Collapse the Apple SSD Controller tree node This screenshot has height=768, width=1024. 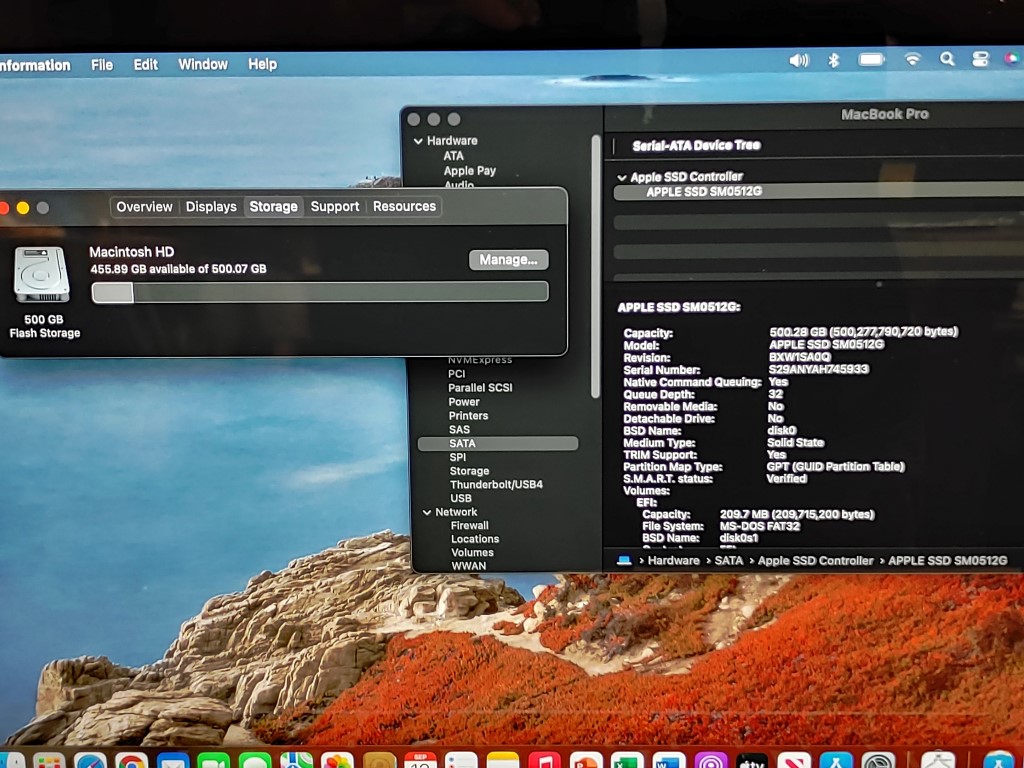point(622,177)
